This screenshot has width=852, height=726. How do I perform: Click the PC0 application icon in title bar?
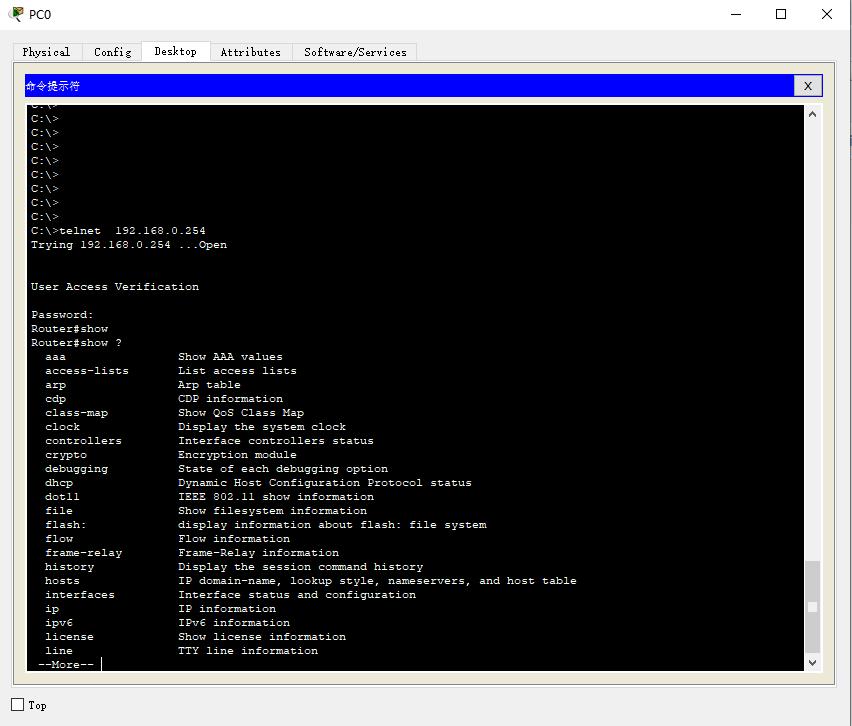[x=16, y=14]
